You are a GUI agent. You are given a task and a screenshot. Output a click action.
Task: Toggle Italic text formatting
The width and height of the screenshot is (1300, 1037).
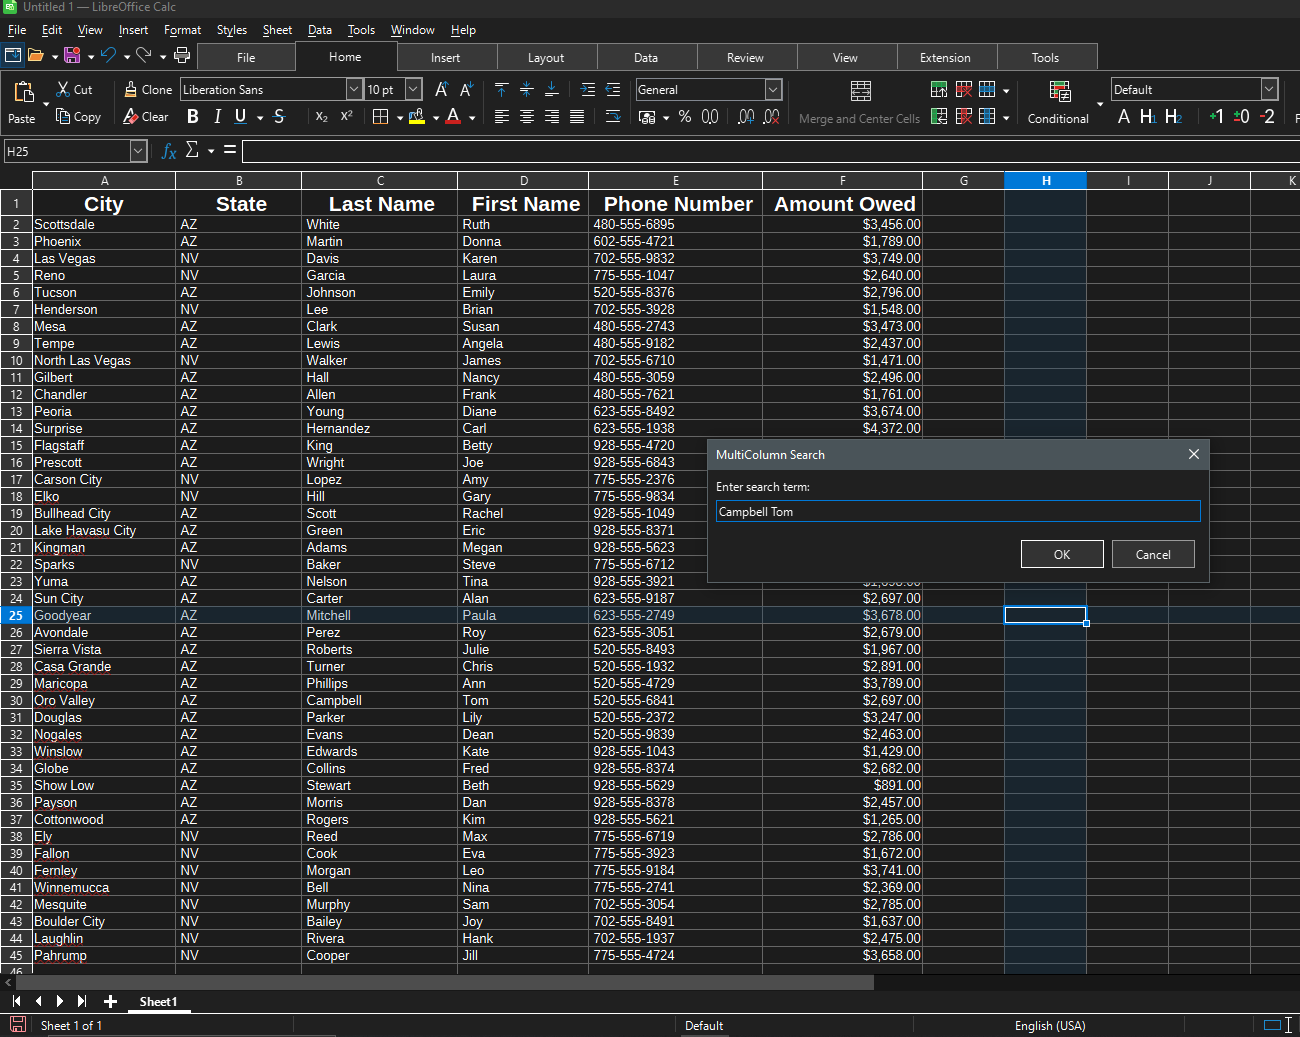pyautogui.click(x=217, y=117)
